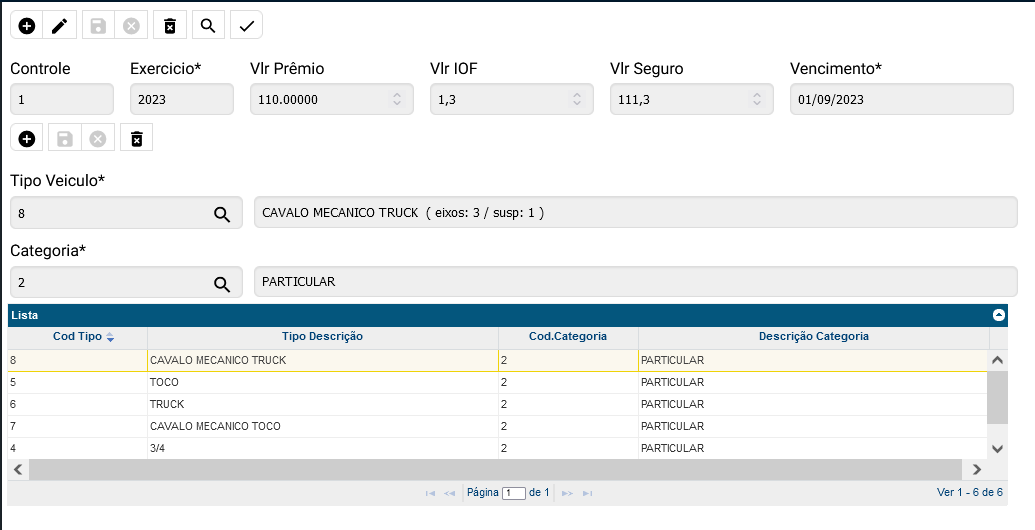This screenshot has height=530, width=1035.
Task: Open Tipo Veiculo lookup search
Action: [x=222, y=213]
